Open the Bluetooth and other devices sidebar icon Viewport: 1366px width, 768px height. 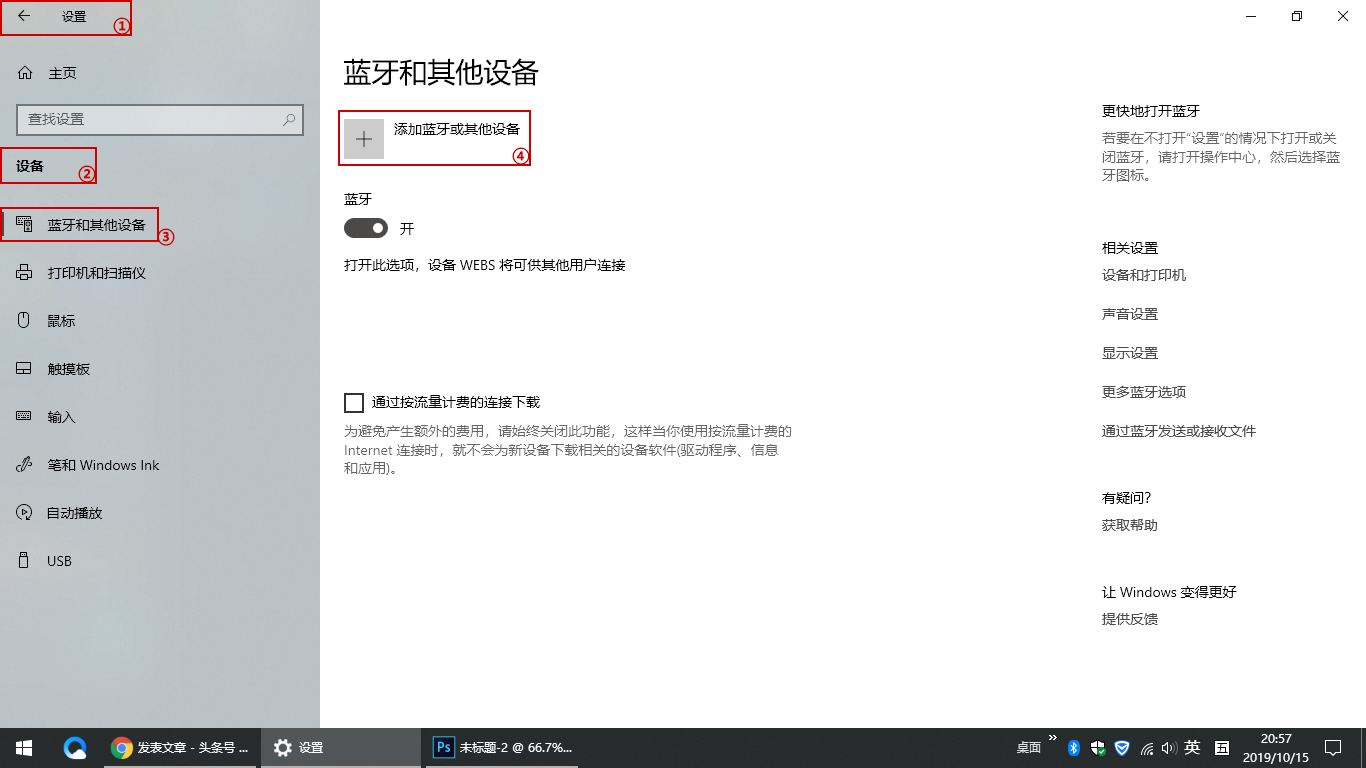(x=24, y=225)
